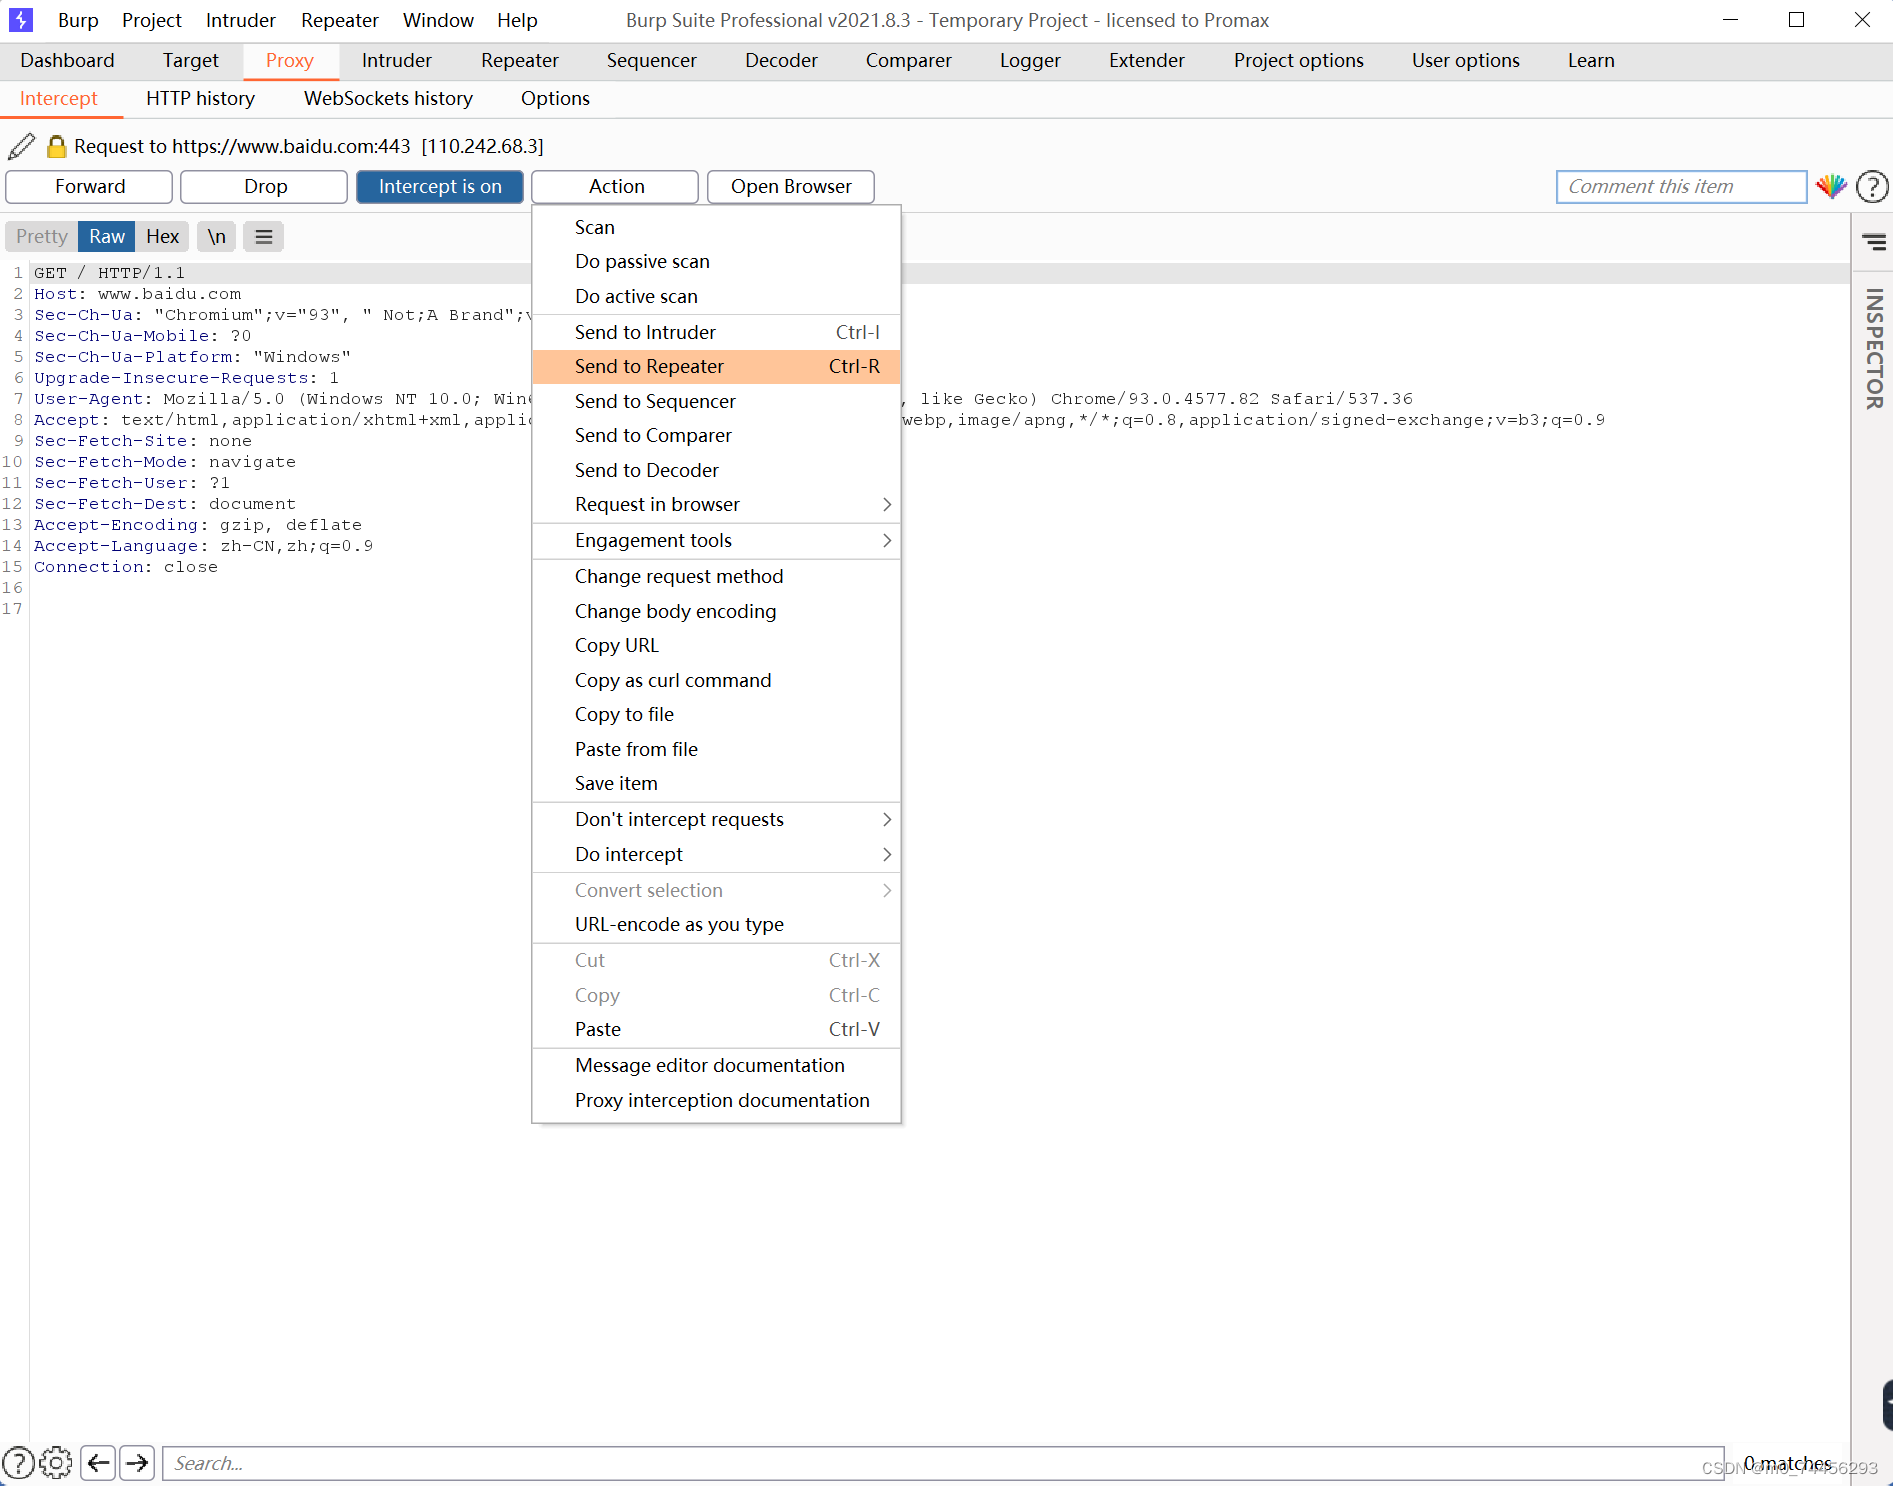The width and height of the screenshot is (1893, 1486).
Task: Open the message editor hamburger menu icon
Action: click(264, 237)
